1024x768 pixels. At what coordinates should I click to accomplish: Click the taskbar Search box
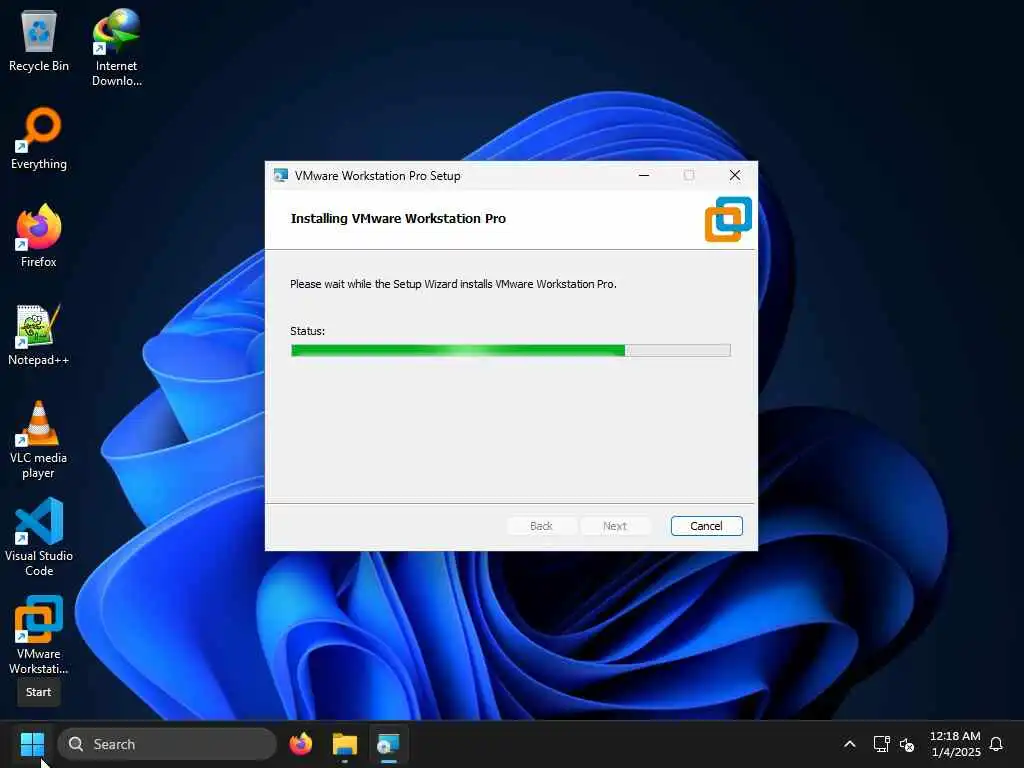click(167, 744)
